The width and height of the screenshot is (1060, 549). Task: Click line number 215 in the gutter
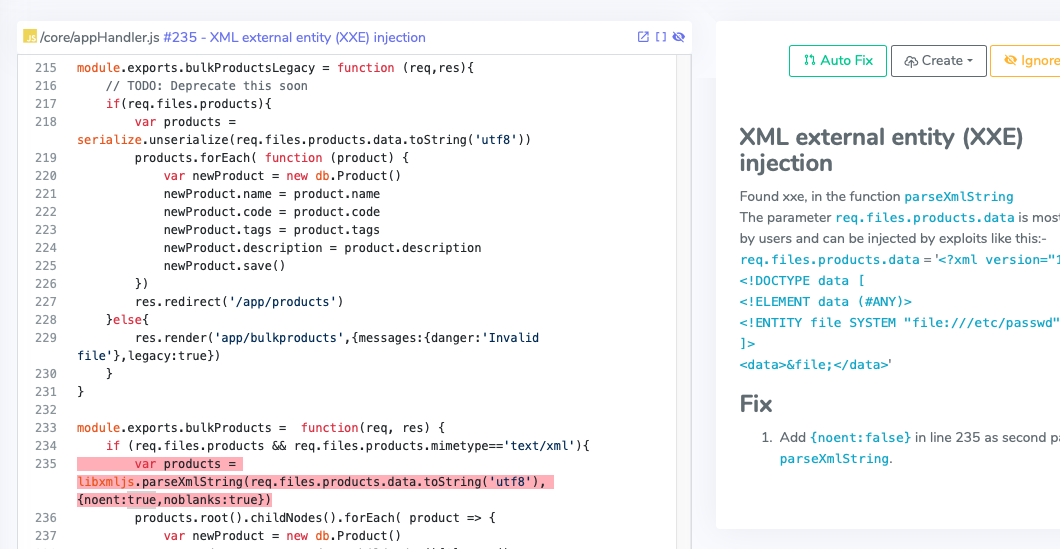click(46, 68)
